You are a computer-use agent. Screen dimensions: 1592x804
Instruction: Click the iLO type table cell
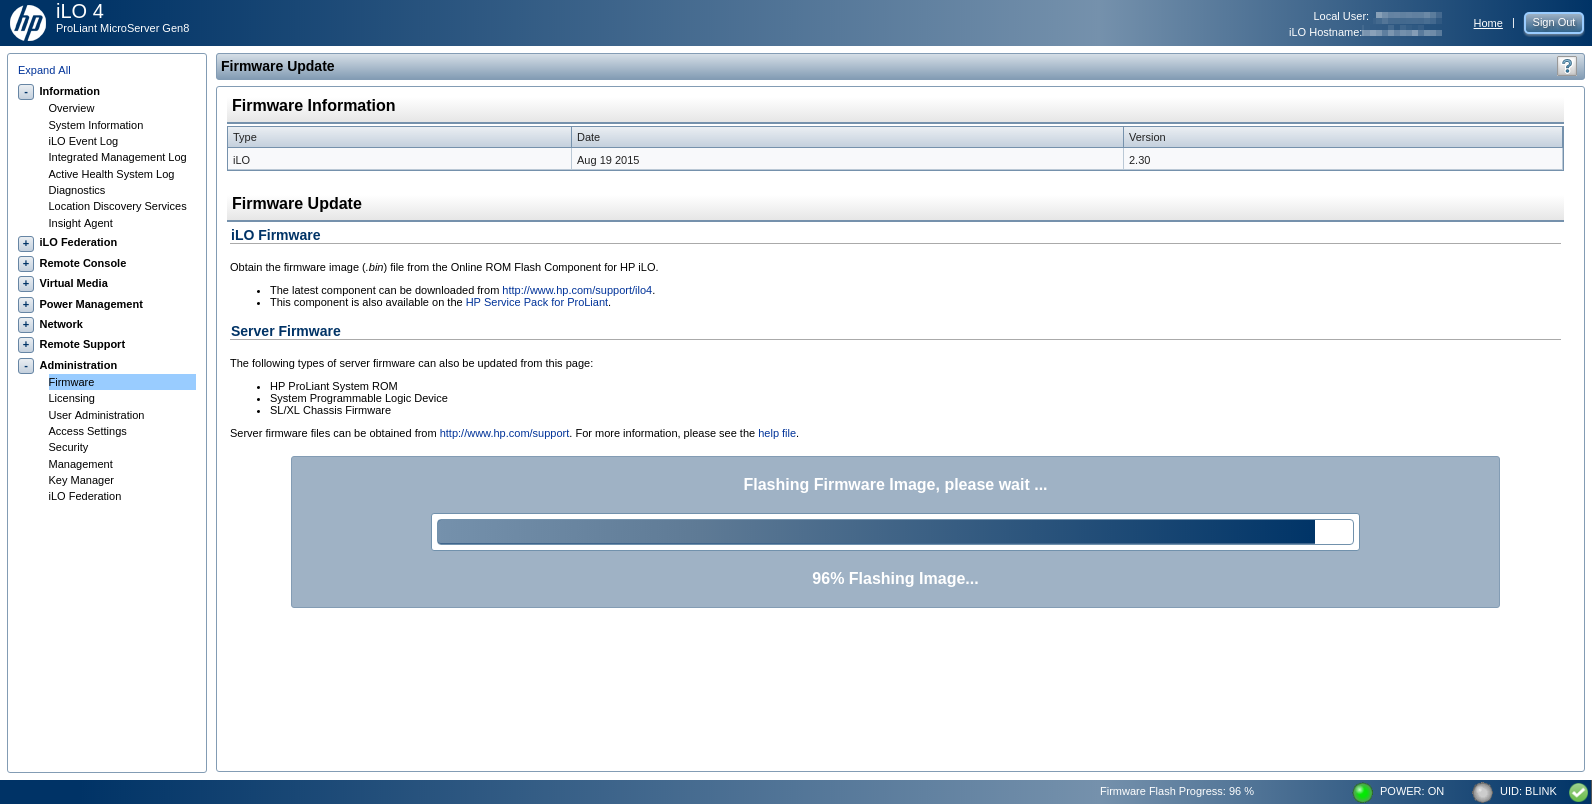coord(400,160)
